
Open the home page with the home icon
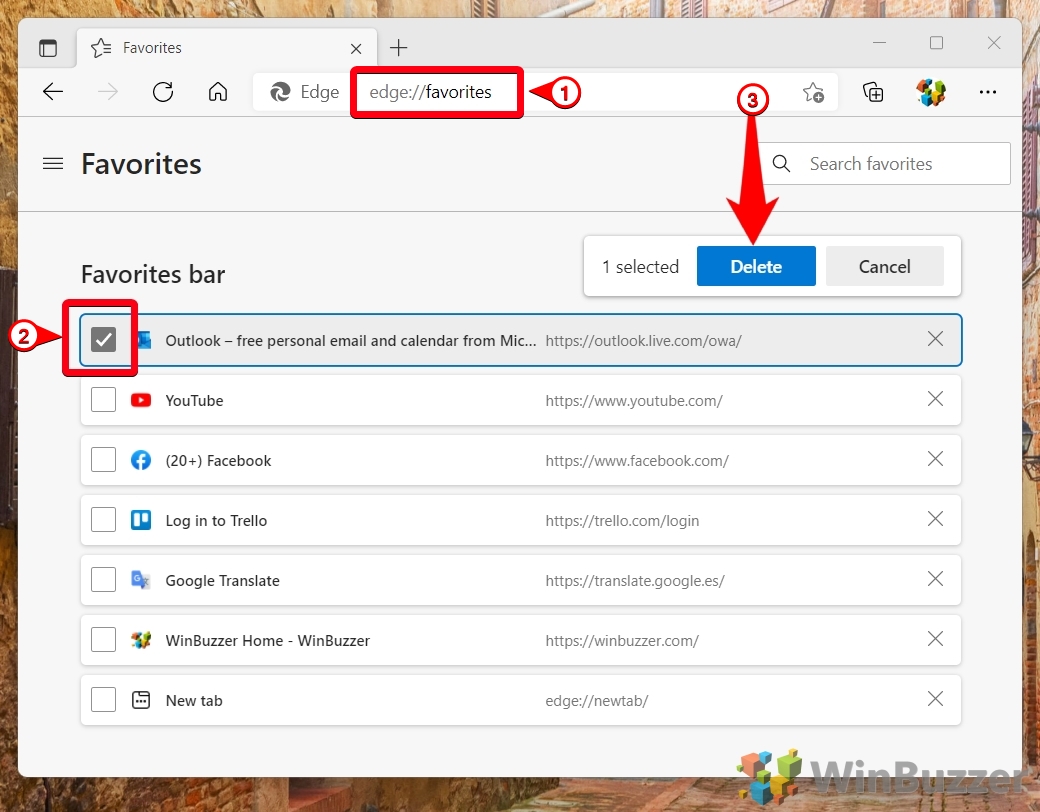tap(218, 92)
